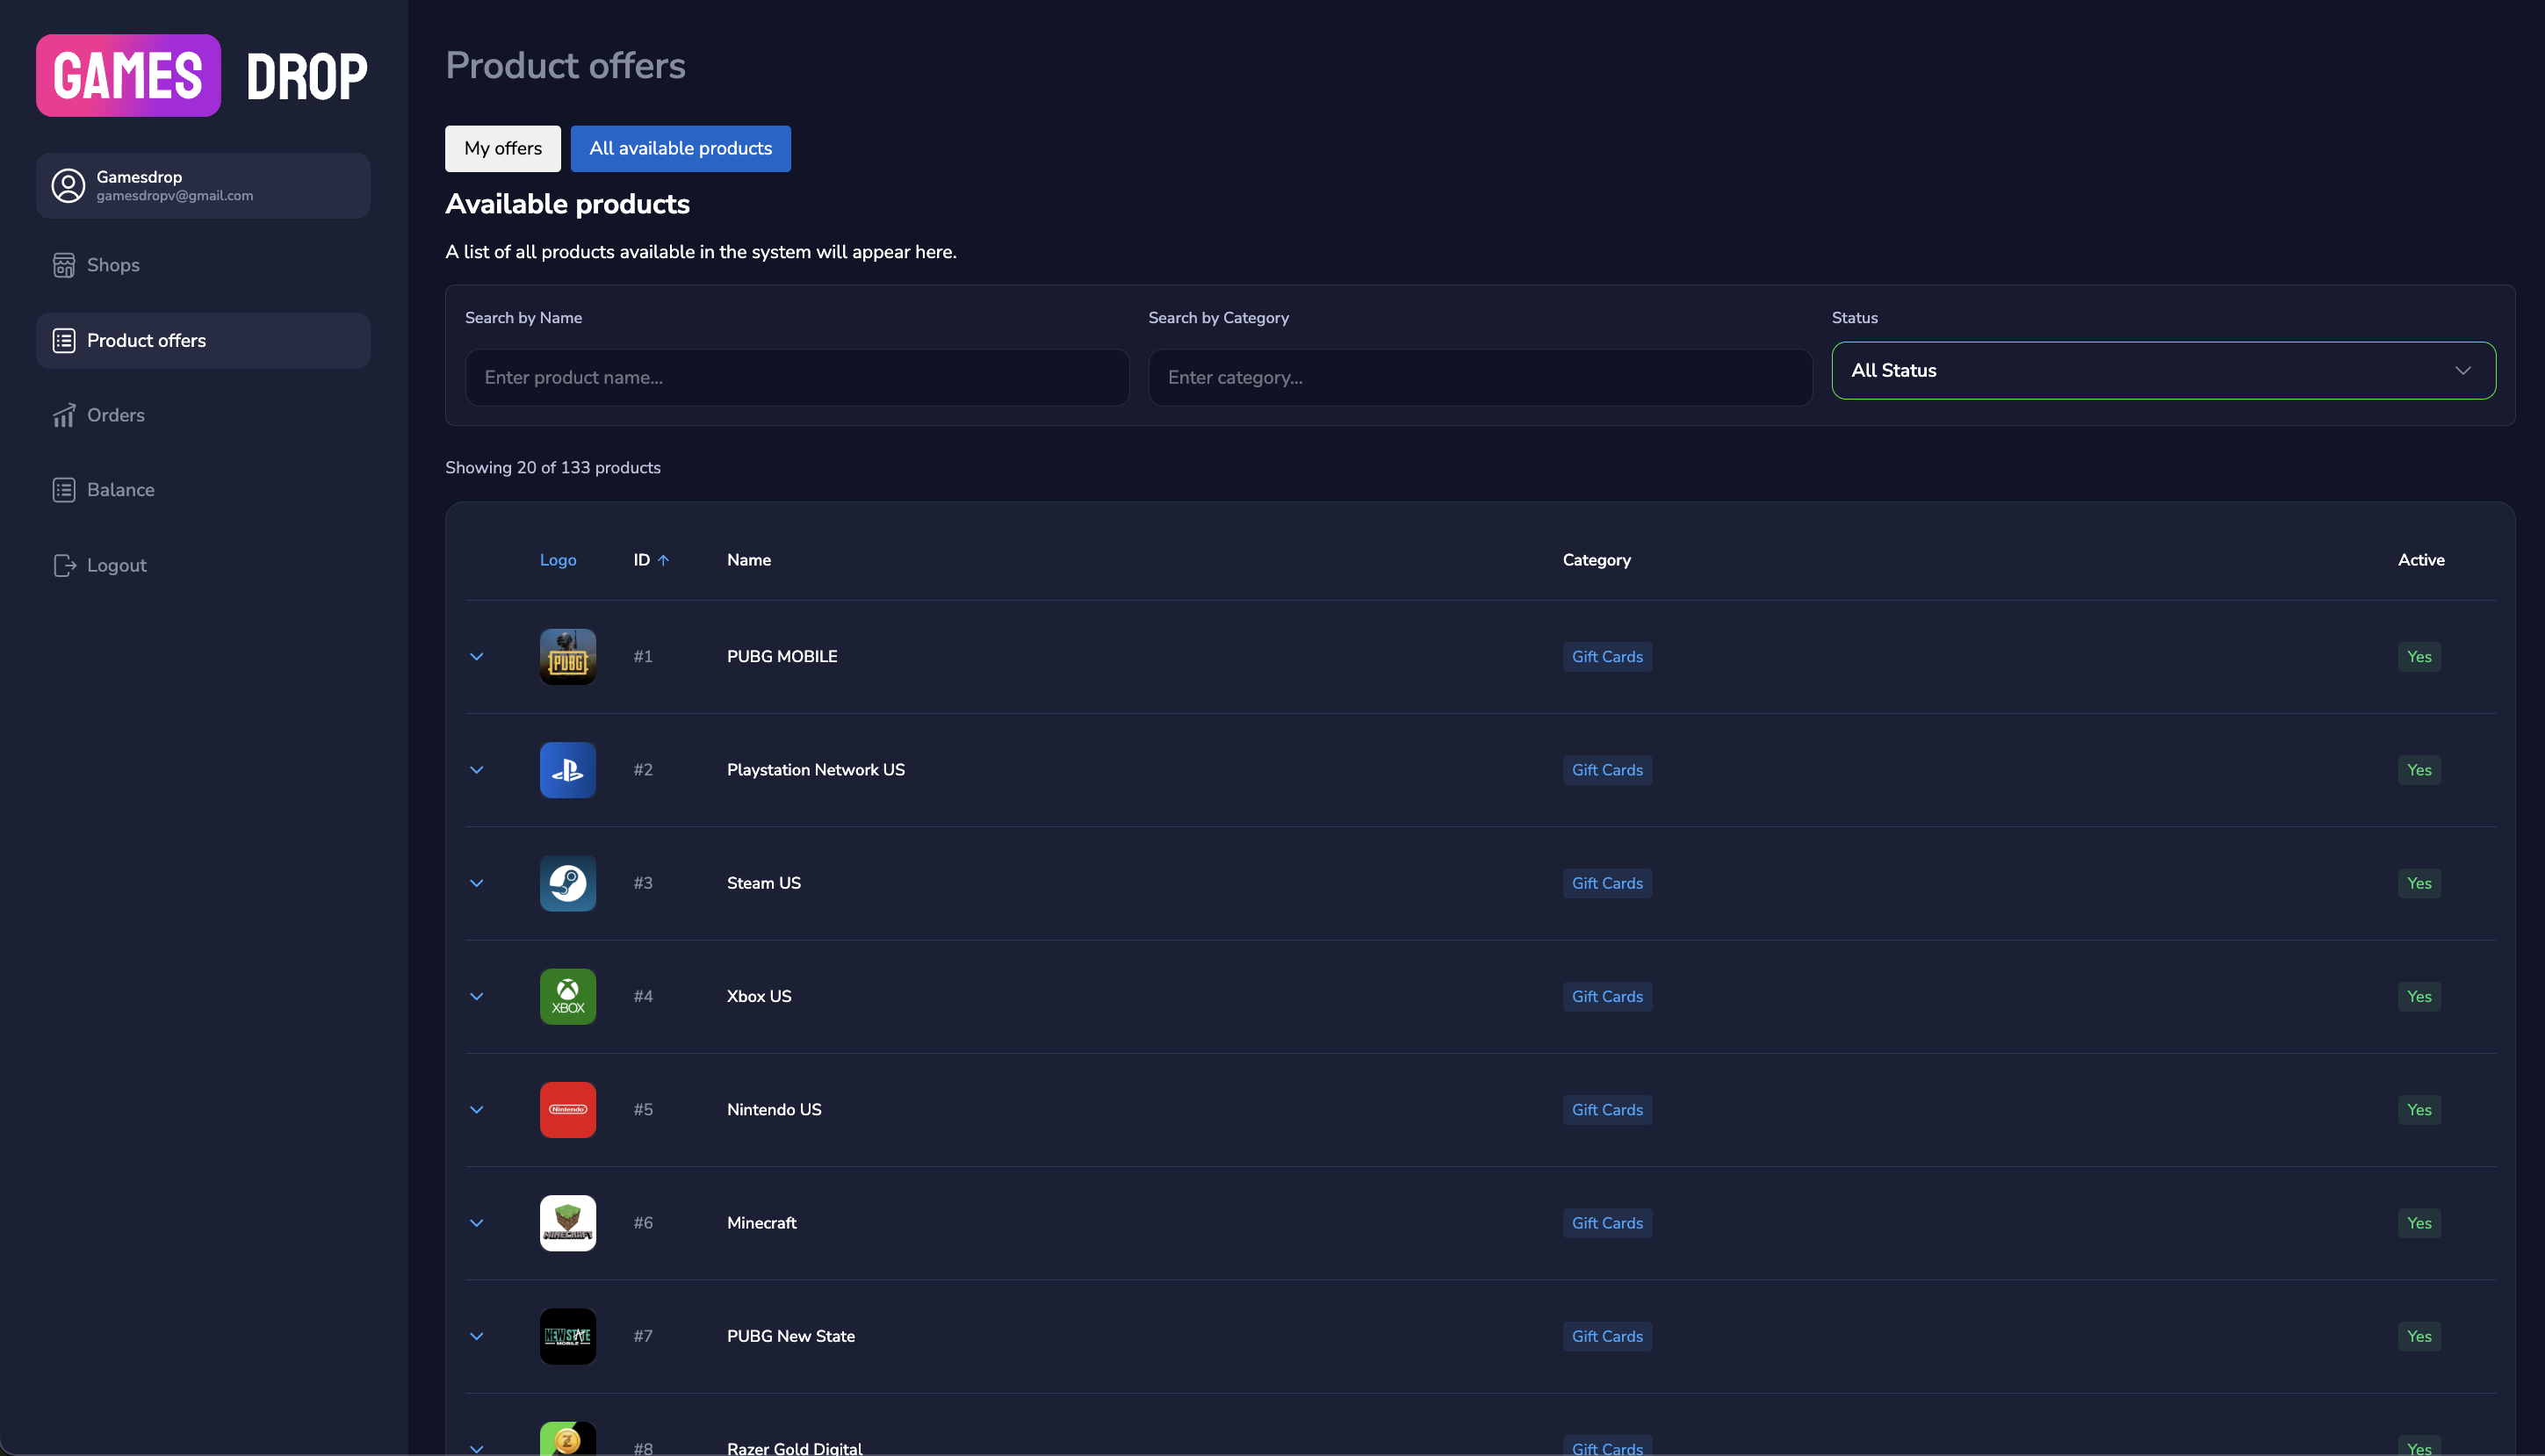Viewport: 2545px width, 1456px height.
Task: Click the Logout door icon
Action: [x=64, y=565]
